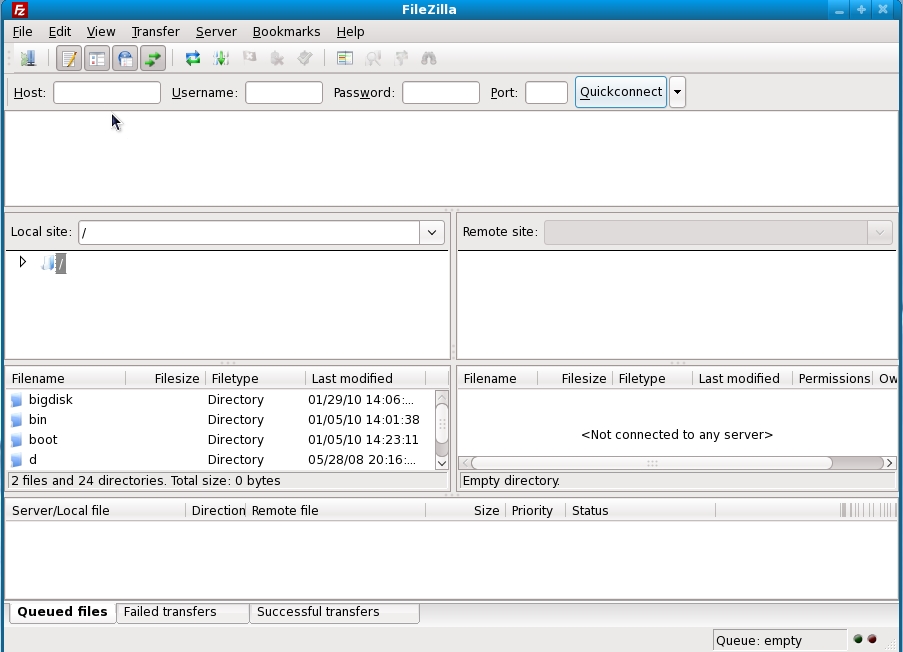Expand the root directory tree node

click(22, 262)
